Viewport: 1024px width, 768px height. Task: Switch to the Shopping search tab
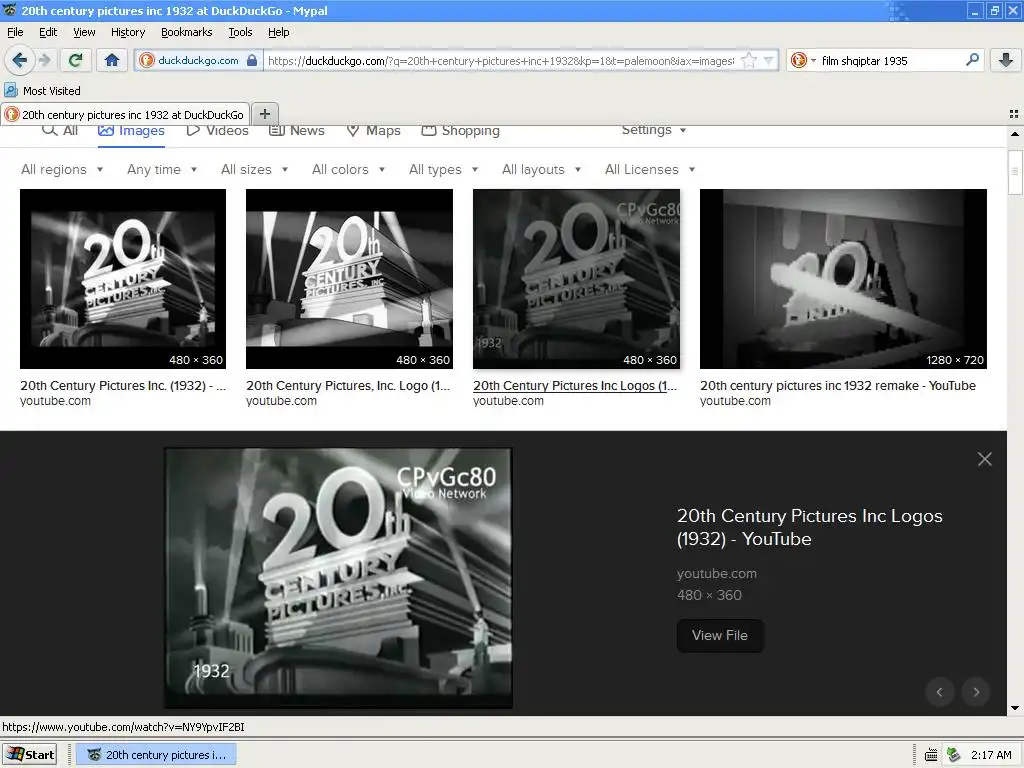460,131
